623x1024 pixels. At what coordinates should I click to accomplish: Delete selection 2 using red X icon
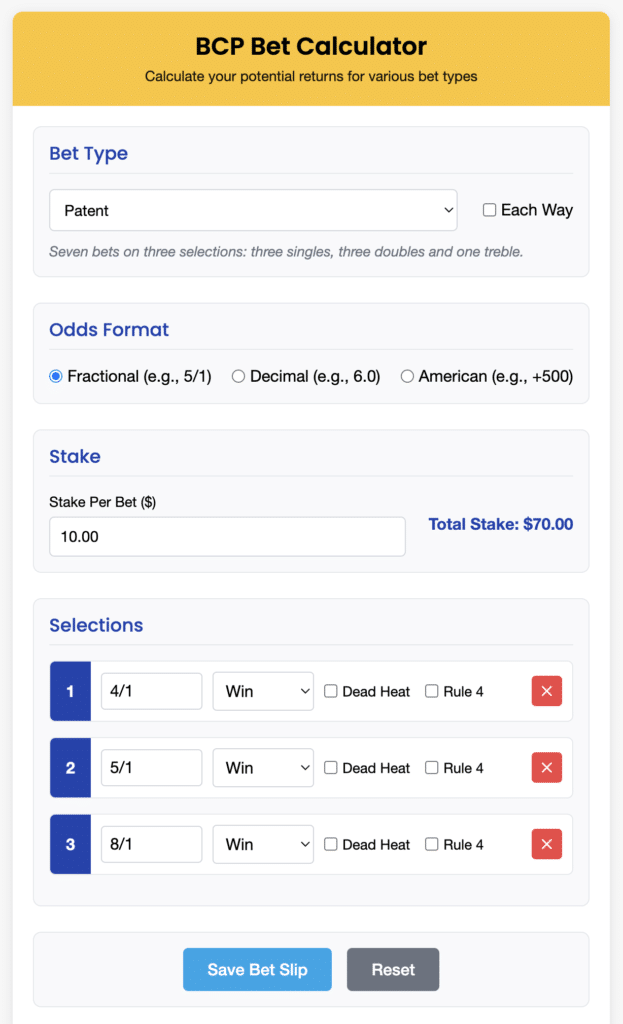click(x=547, y=767)
